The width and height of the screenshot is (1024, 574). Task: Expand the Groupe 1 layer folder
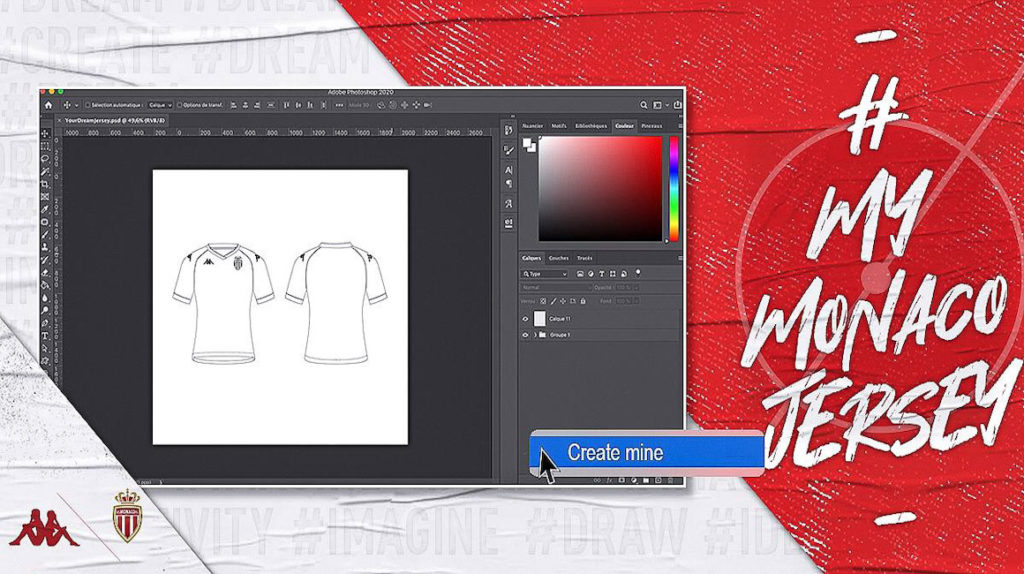(535, 335)
